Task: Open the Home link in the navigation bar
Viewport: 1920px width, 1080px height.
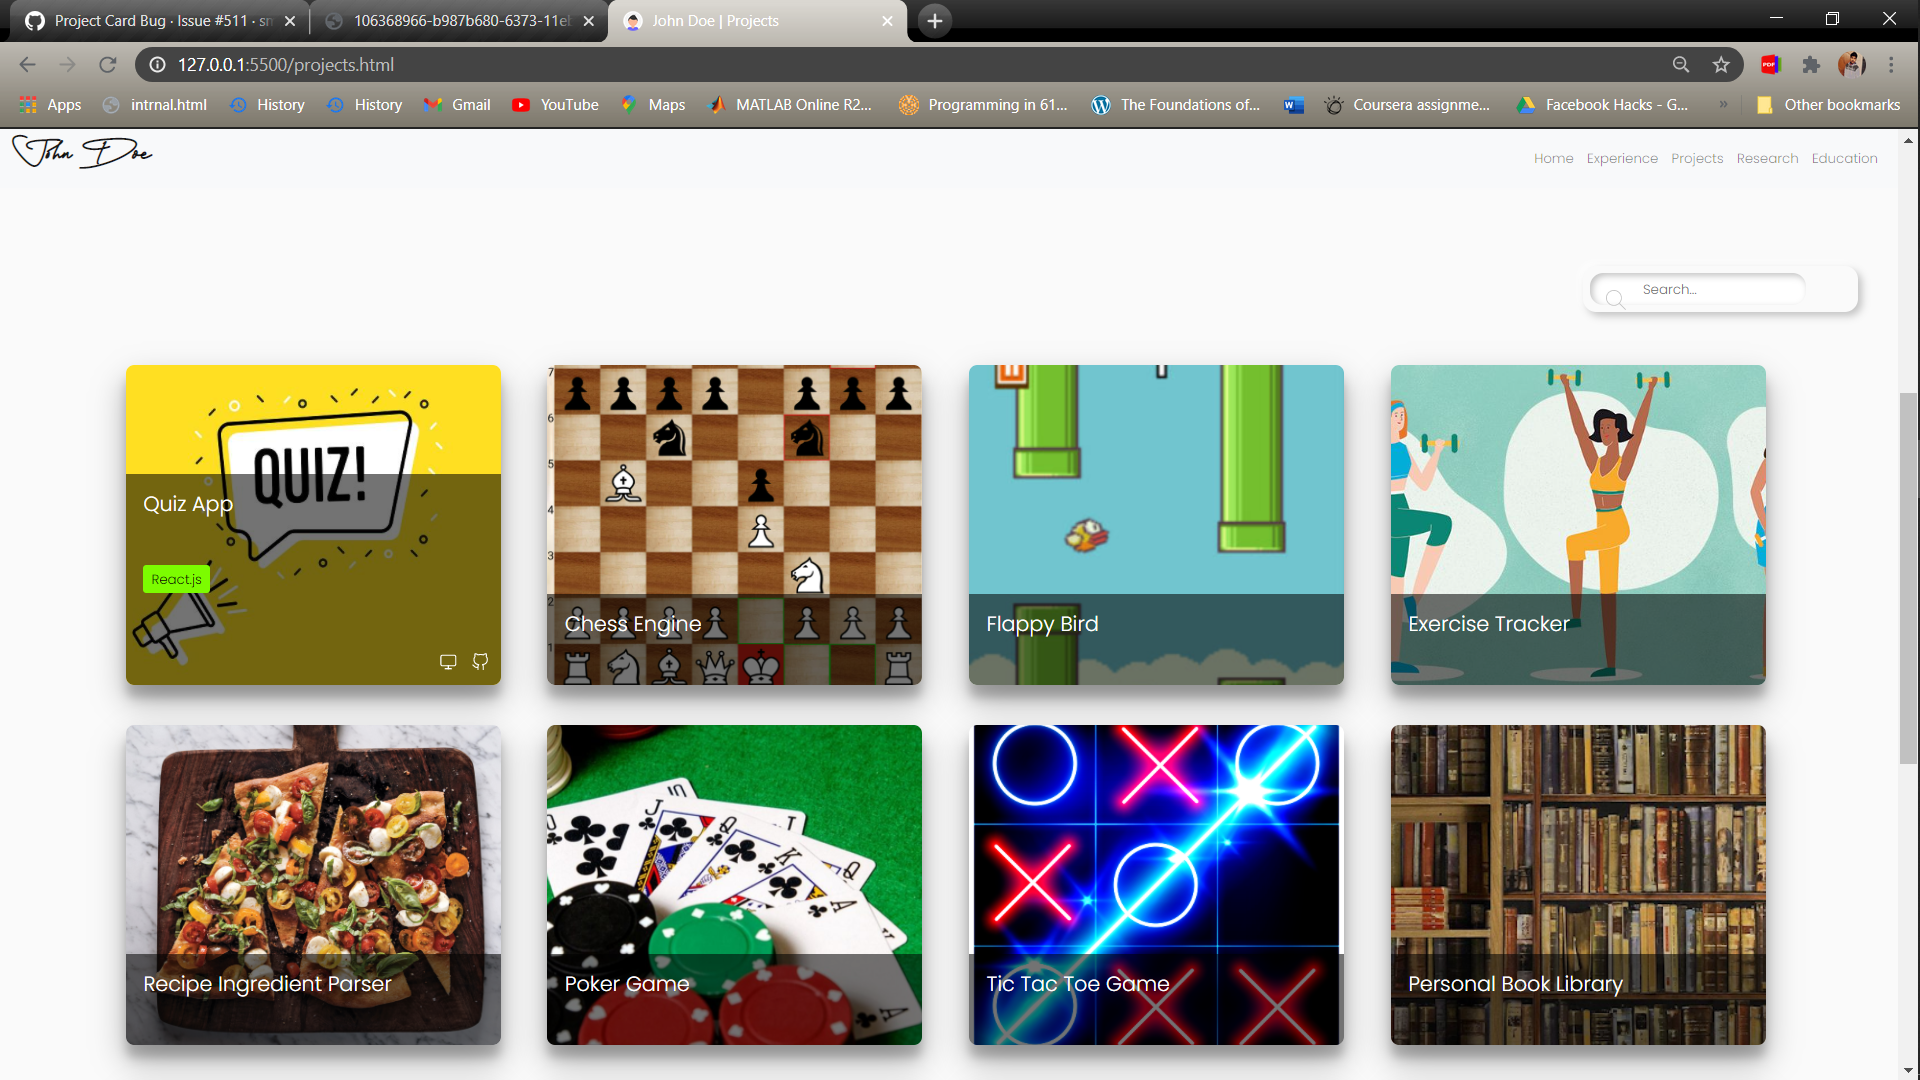Action: (1553, 158)
